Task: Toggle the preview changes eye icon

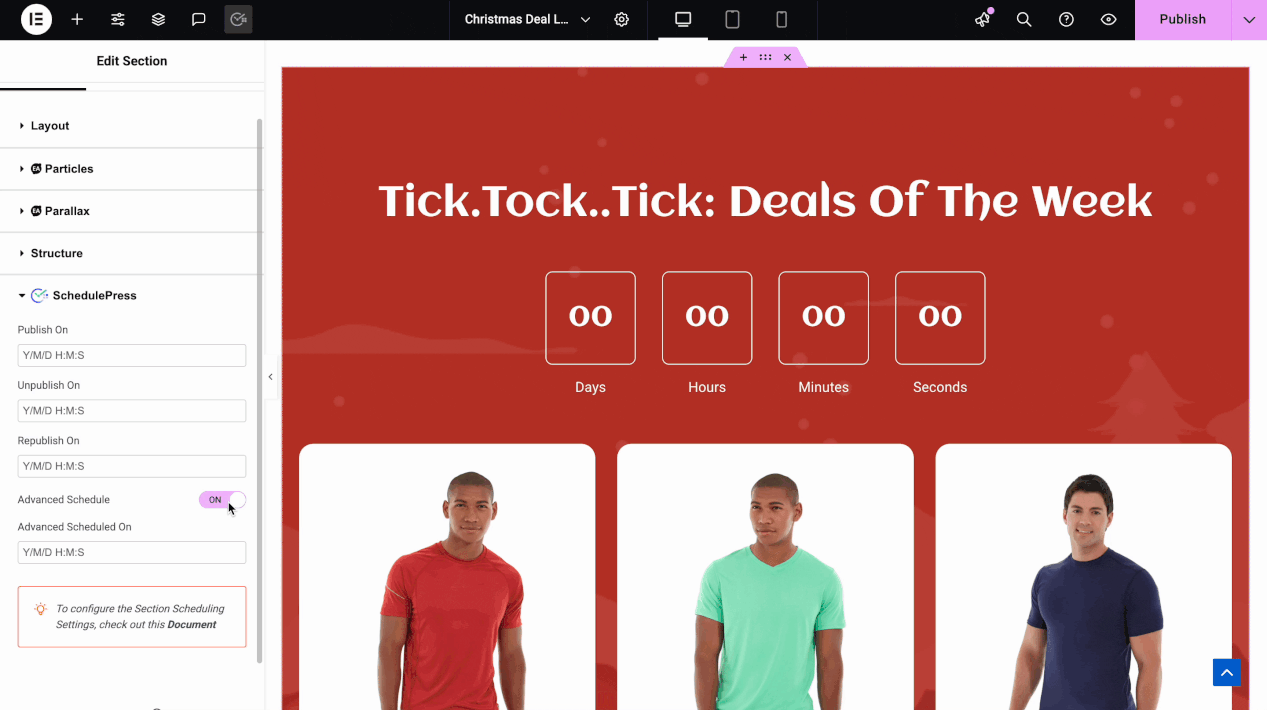Action: point(1108,19)
